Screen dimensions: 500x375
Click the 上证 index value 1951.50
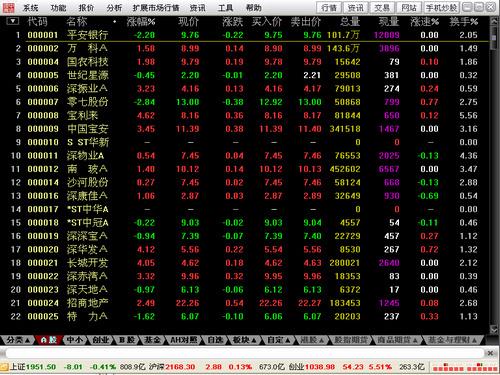click(41, 367)
